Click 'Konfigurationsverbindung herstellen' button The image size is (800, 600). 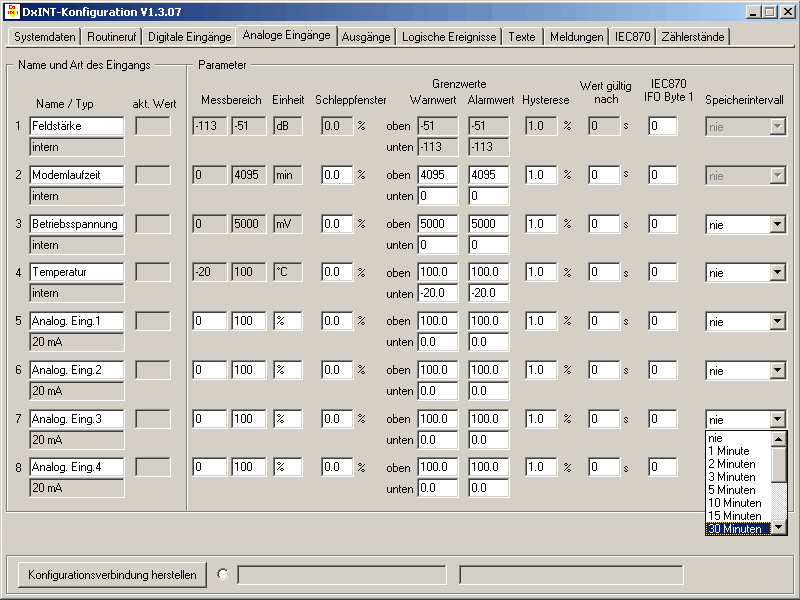[x=113, y=574]
